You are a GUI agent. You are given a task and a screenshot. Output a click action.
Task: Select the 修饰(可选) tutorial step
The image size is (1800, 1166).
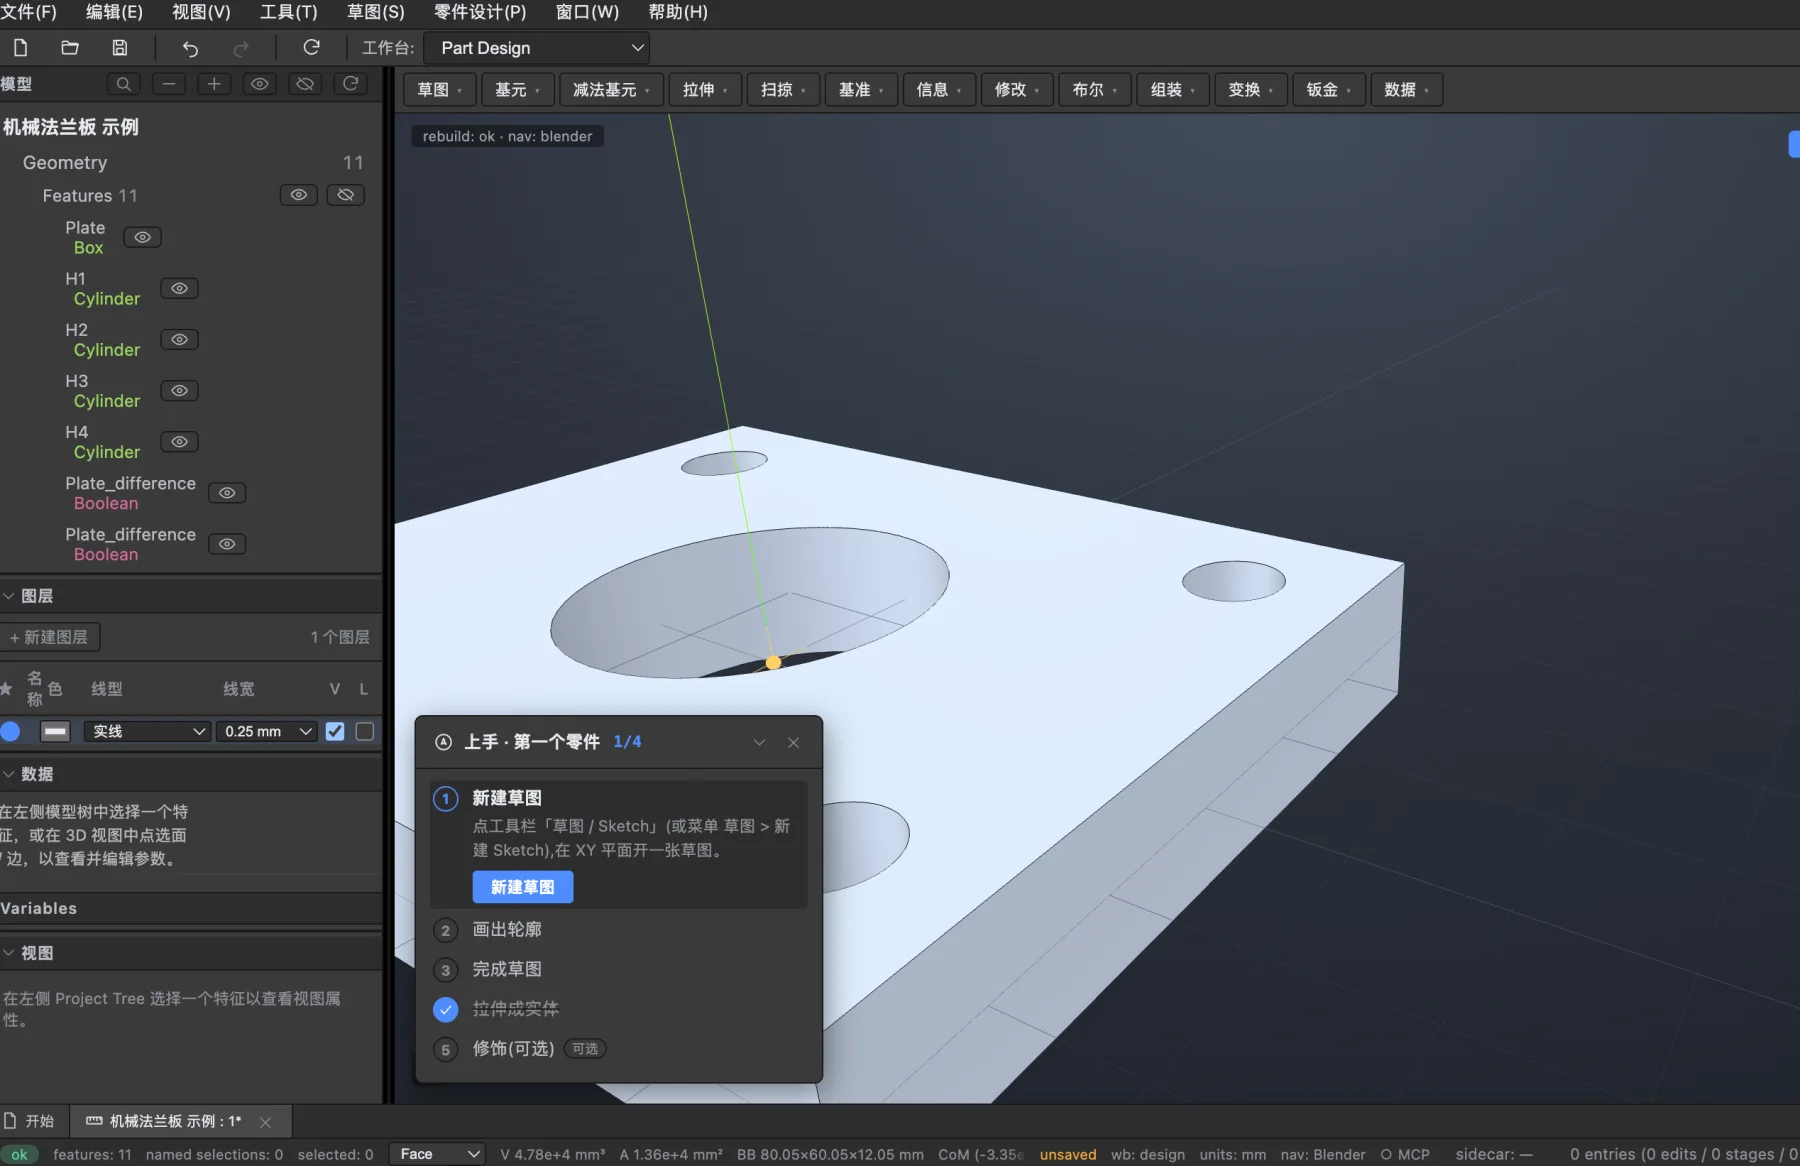point(513,1049)
